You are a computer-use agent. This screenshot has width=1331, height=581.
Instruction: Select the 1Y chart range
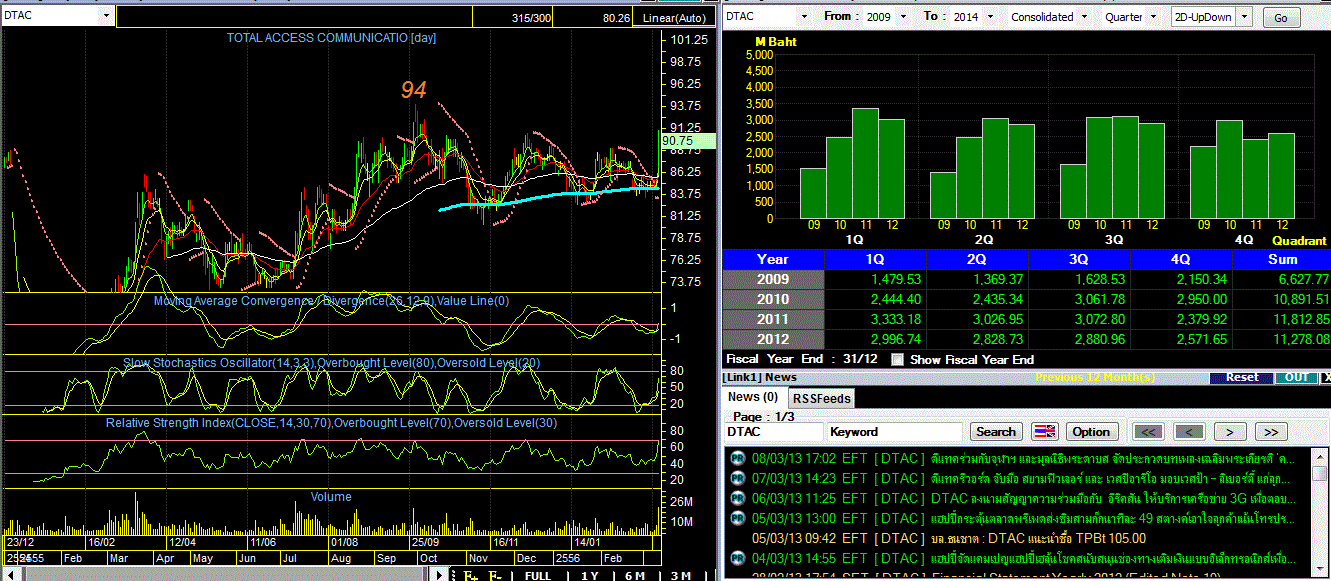[x=589, y=575]
